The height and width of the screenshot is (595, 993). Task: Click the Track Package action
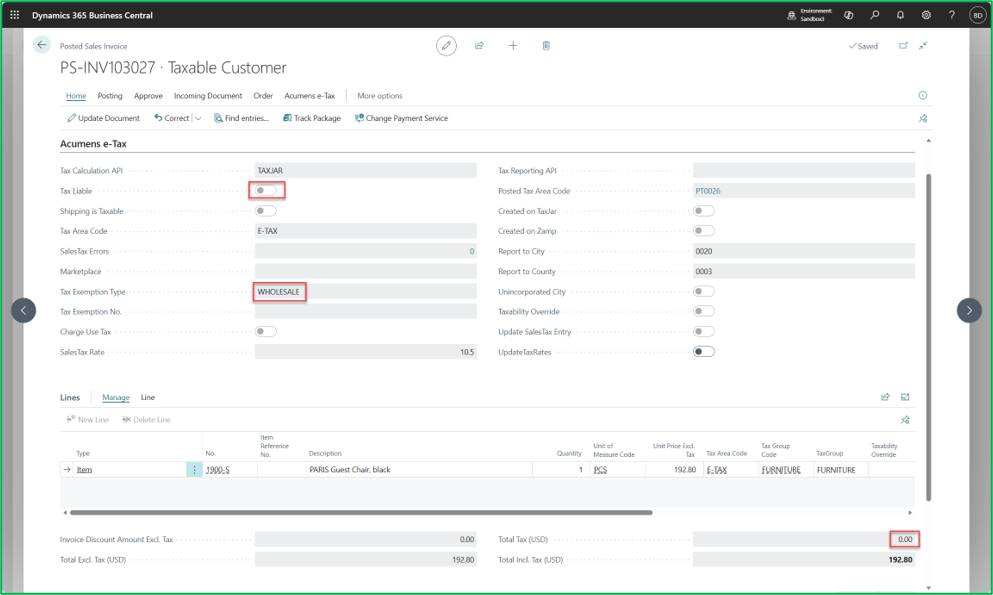pos(312,118)
